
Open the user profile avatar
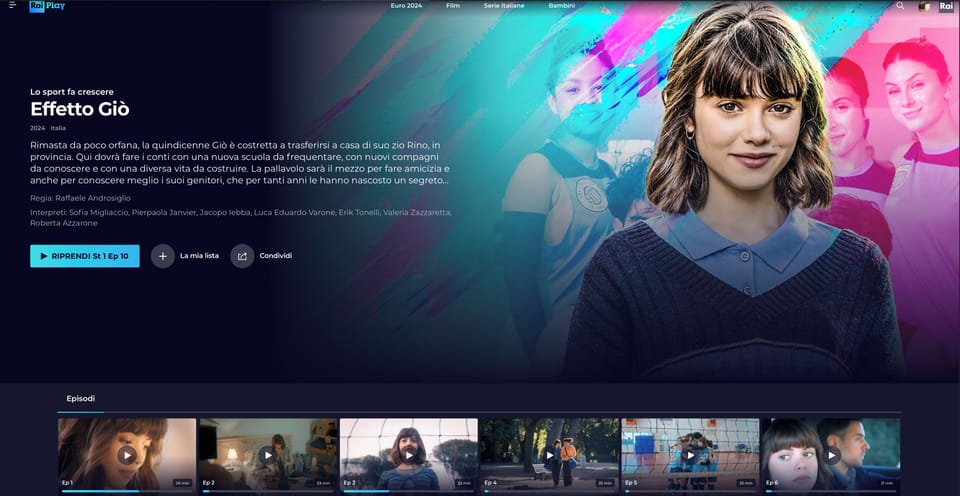coord(924,6)
